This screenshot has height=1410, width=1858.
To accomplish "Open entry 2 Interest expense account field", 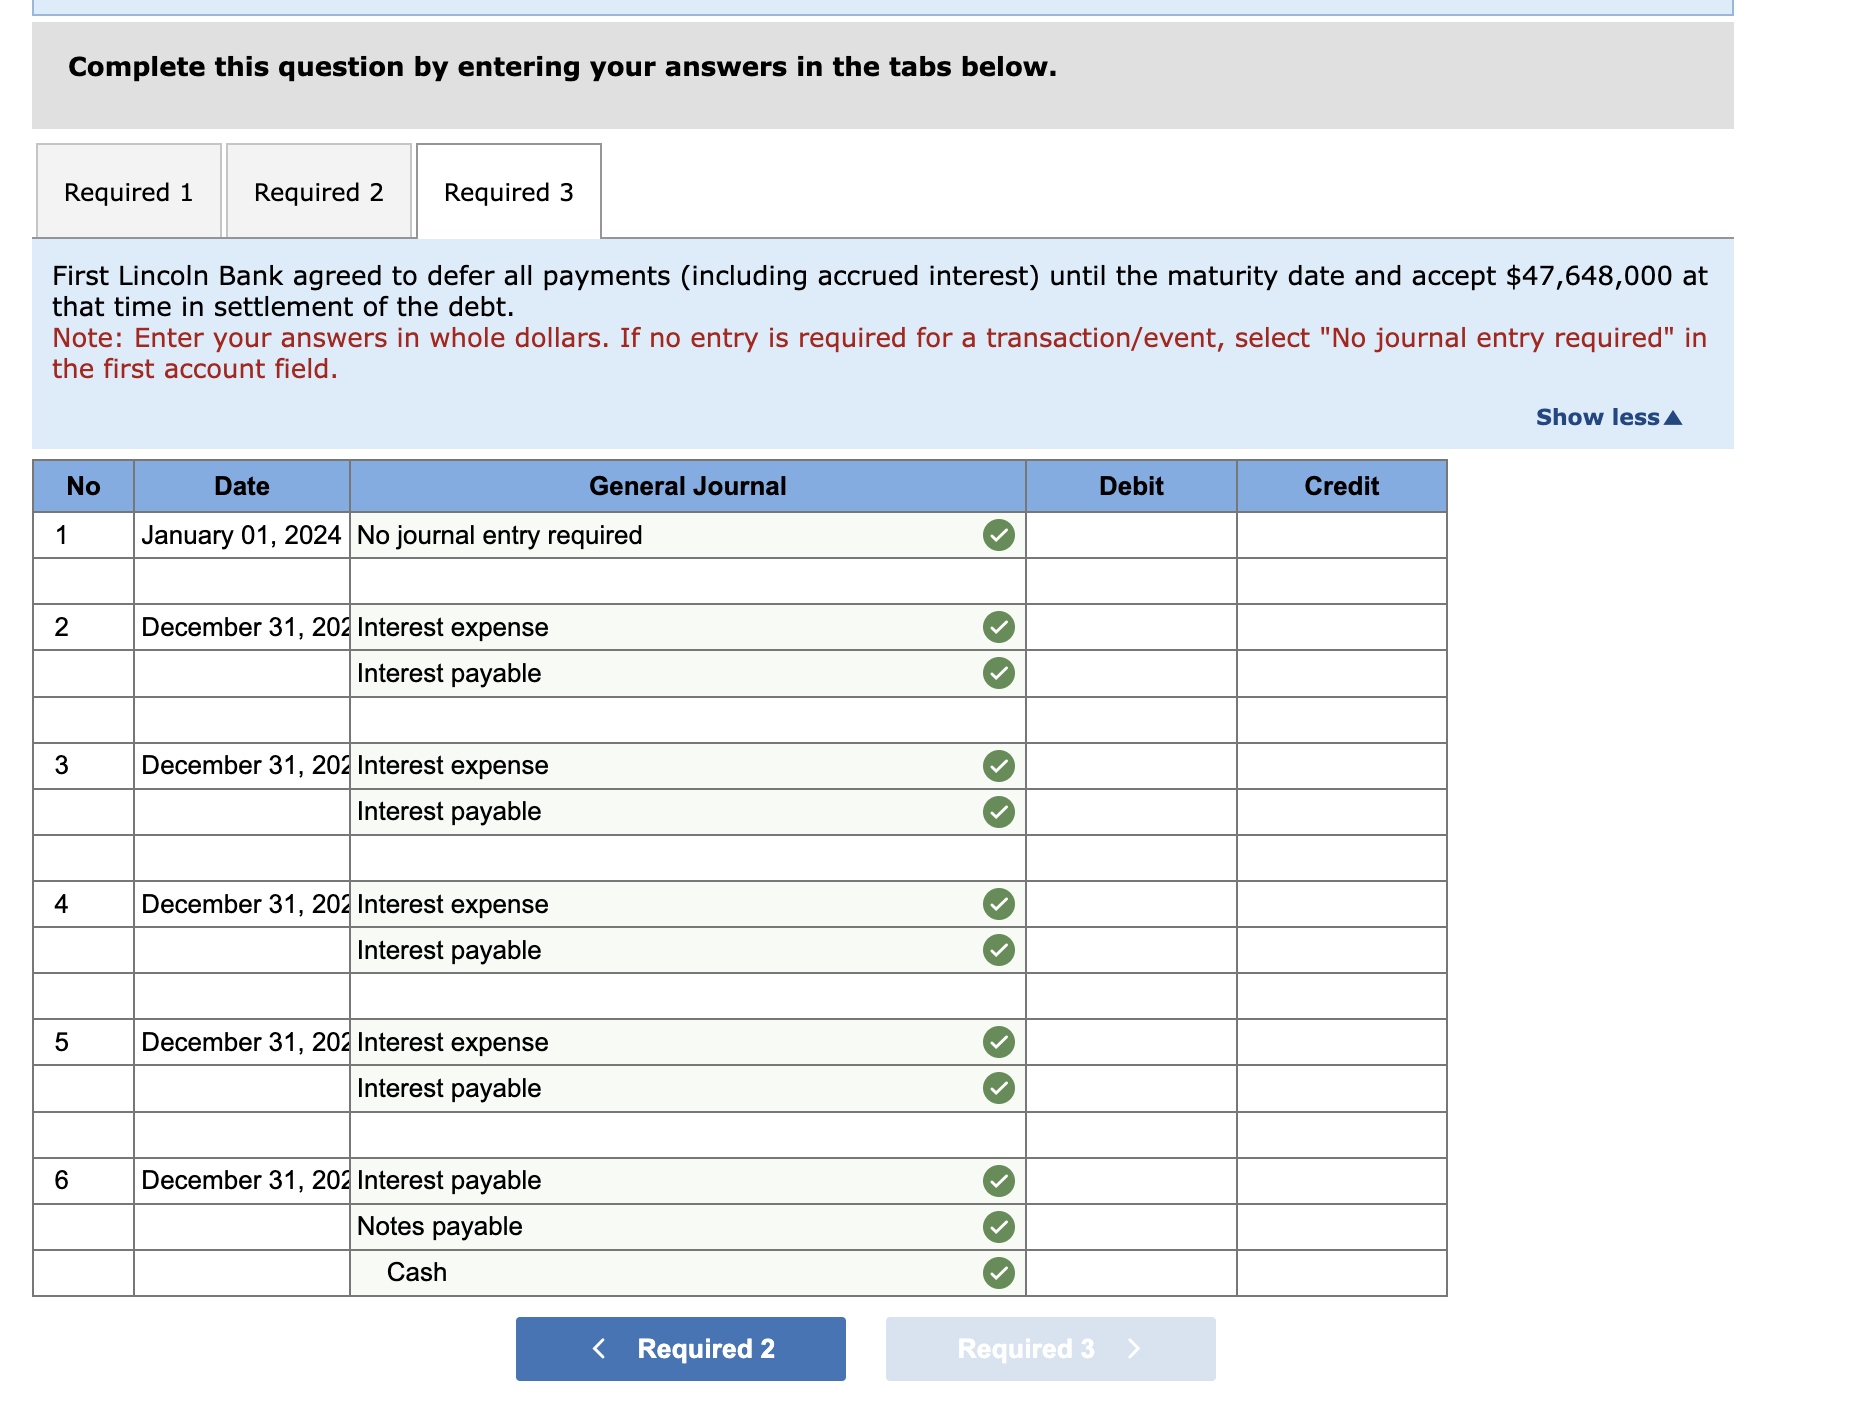I will [x=688, y=627].
